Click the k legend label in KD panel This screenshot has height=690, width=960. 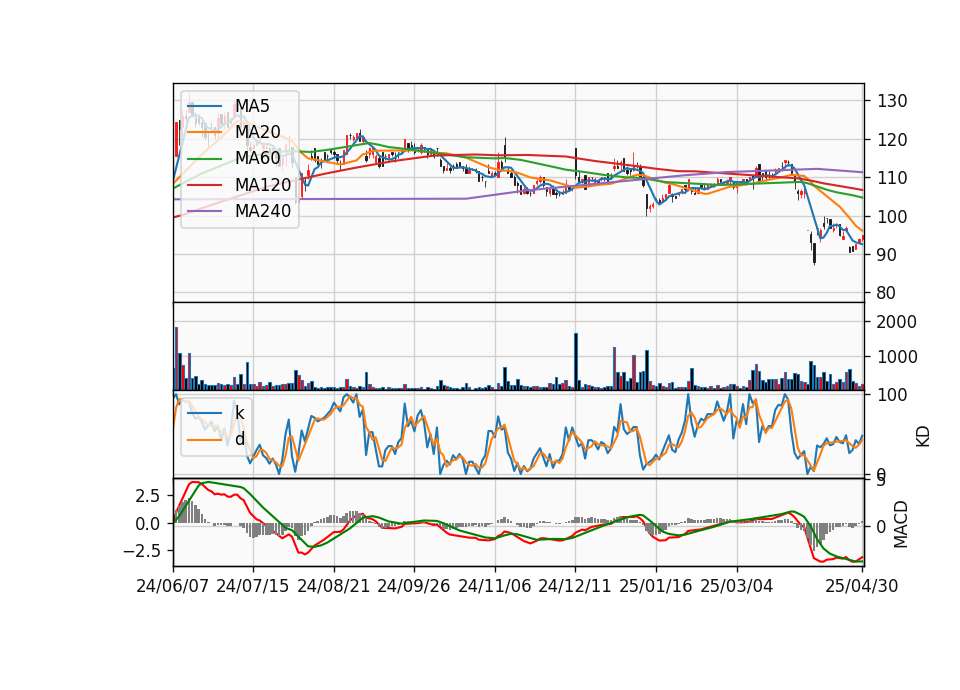pyautogui.click(x=239, y=413)
